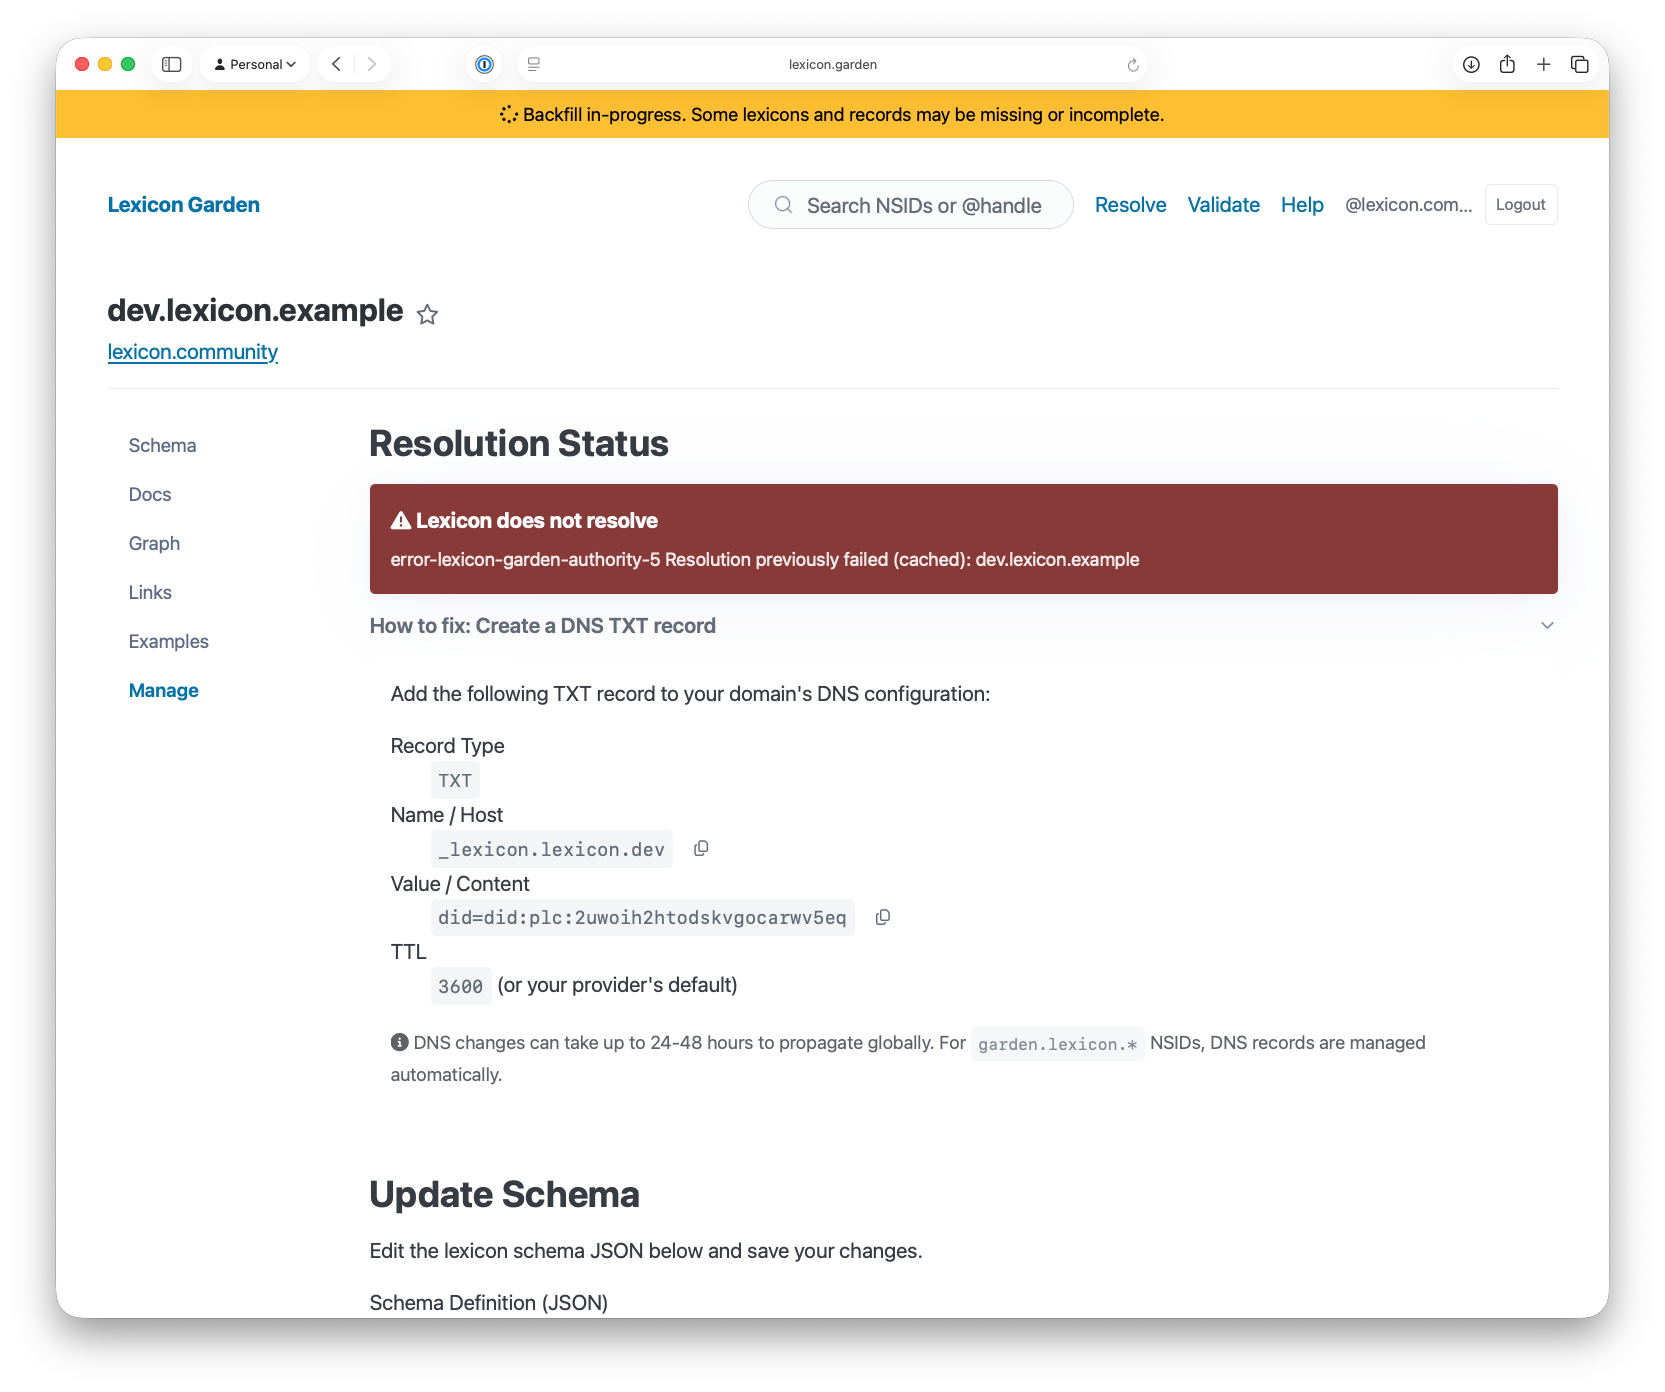This screenshot has width=1665, height=1392.
Task: Switch to the Graph section
Action: point(154,544)
